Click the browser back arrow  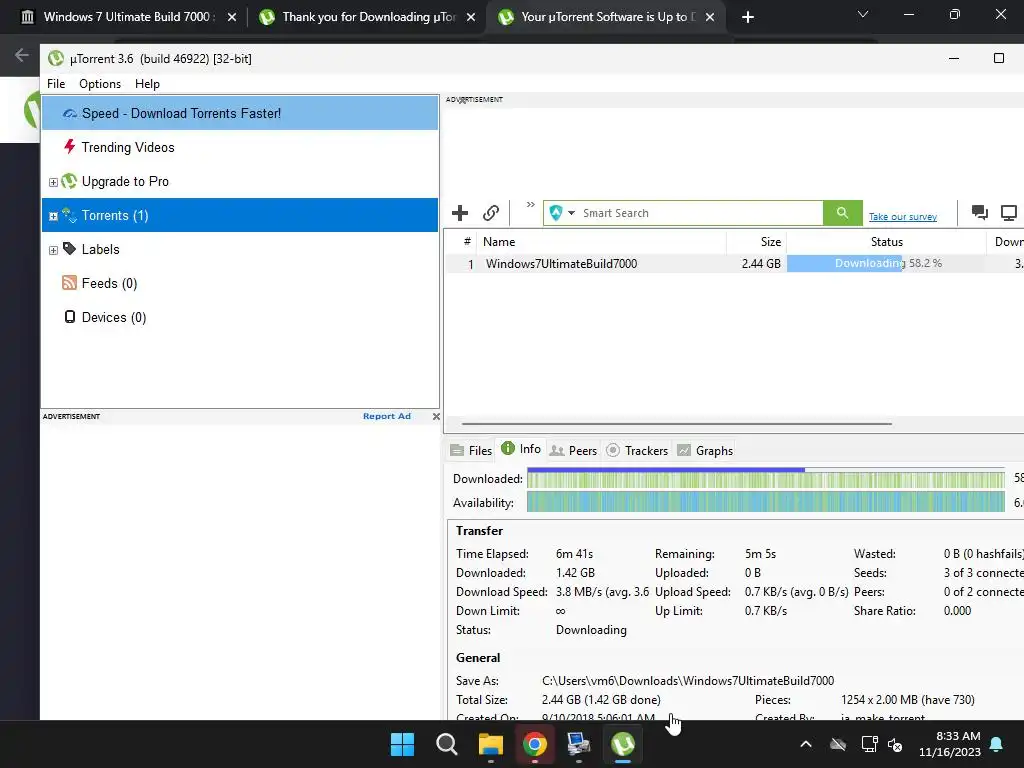(22, 55)
